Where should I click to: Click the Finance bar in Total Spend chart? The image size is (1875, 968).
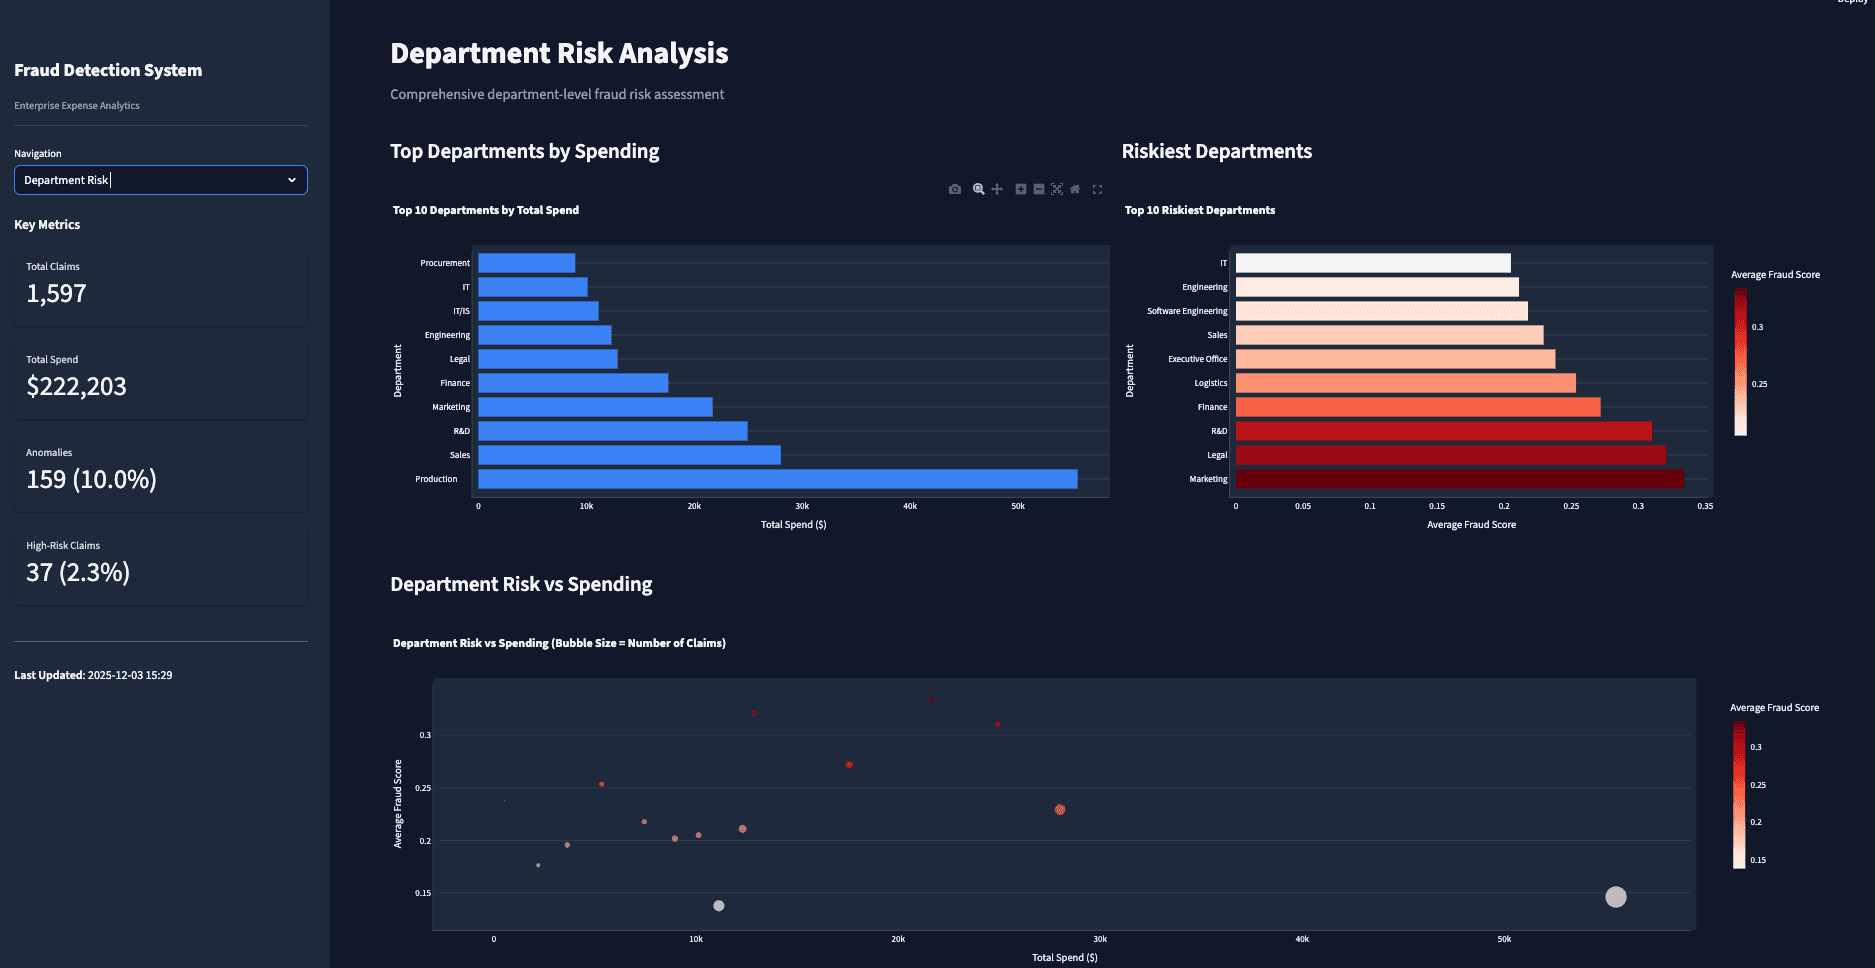pos(573,383)
